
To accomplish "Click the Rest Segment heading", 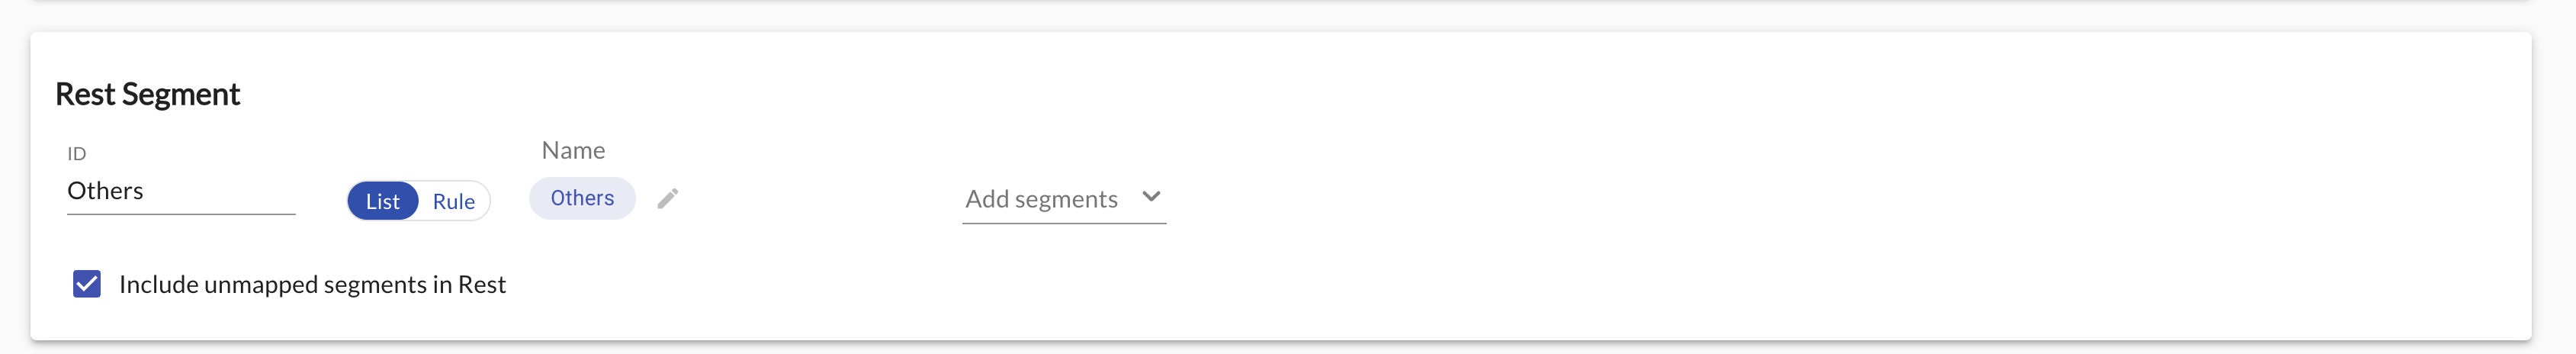I will pos(147,94).
